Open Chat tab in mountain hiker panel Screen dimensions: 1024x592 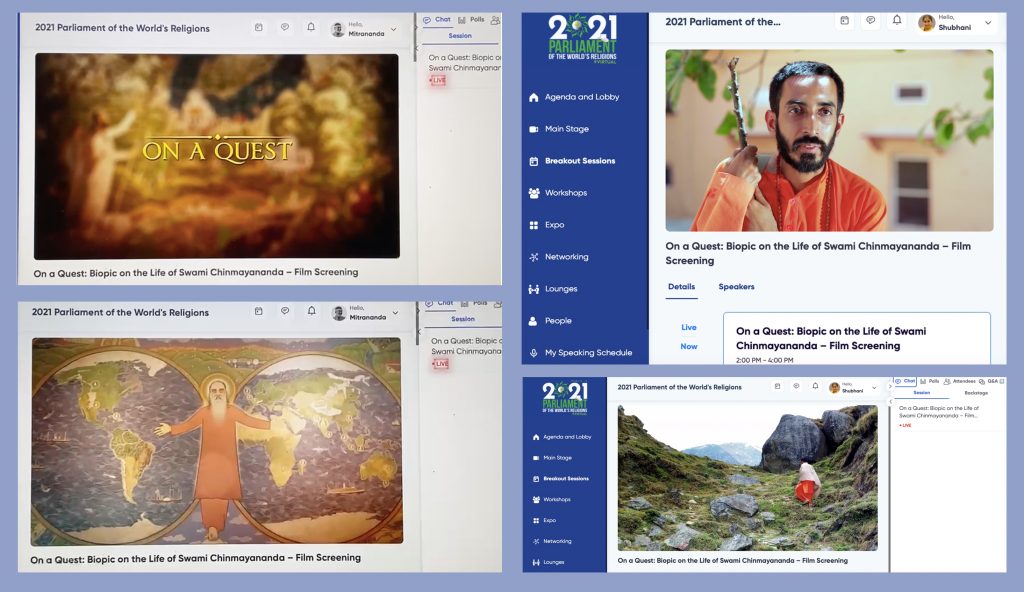coord(905,381)
